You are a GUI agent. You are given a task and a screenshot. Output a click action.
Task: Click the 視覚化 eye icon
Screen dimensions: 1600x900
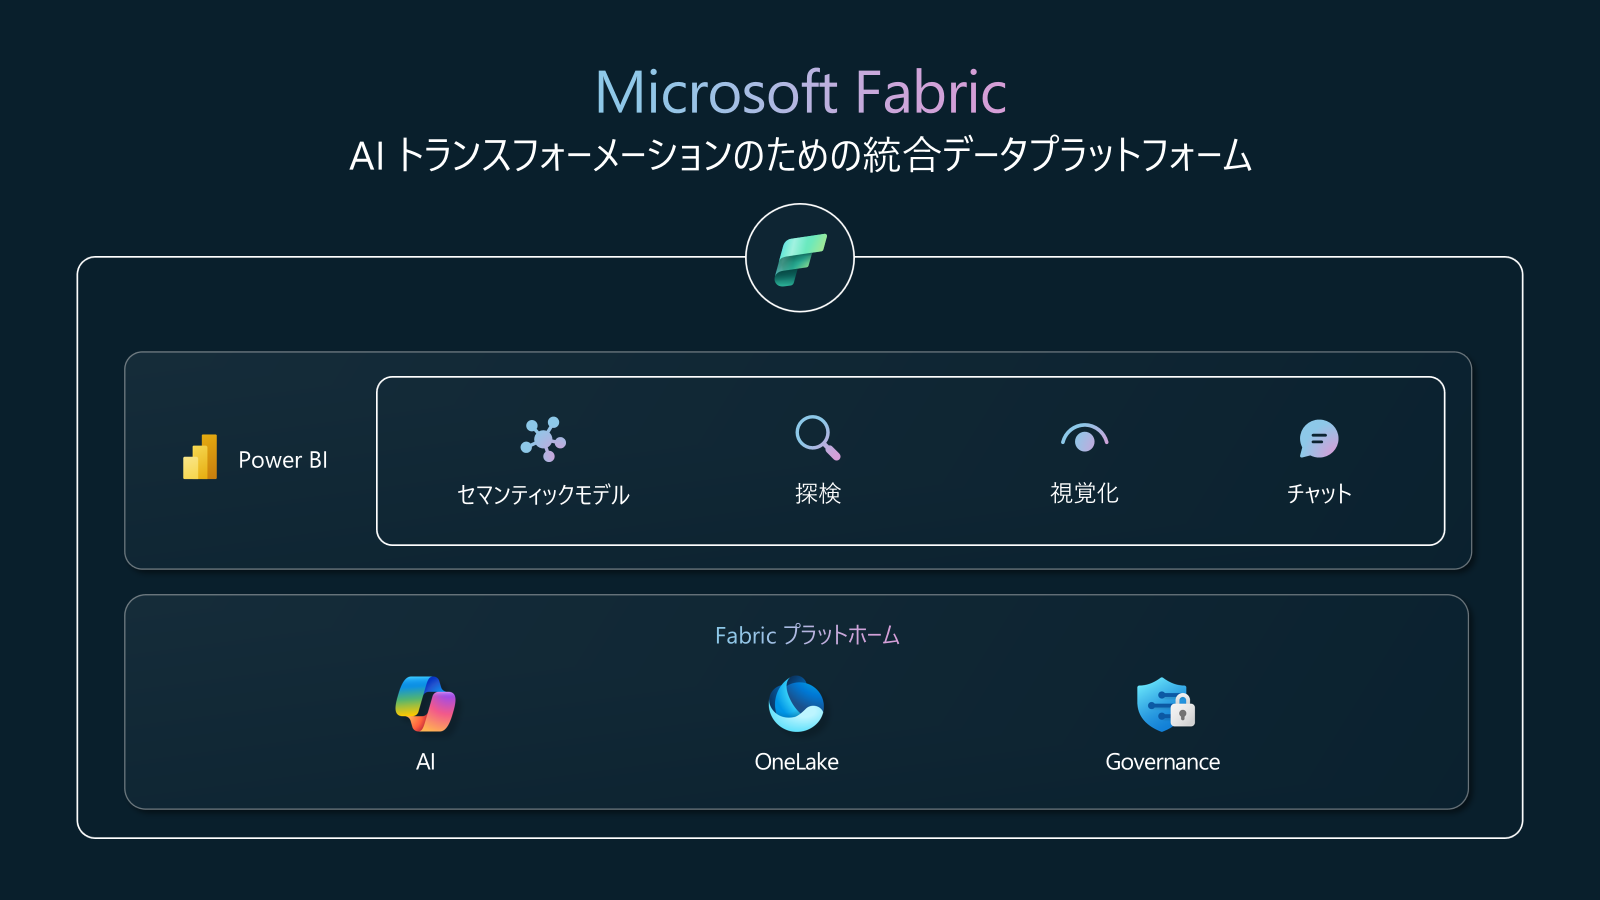(x=1085, y=438)
